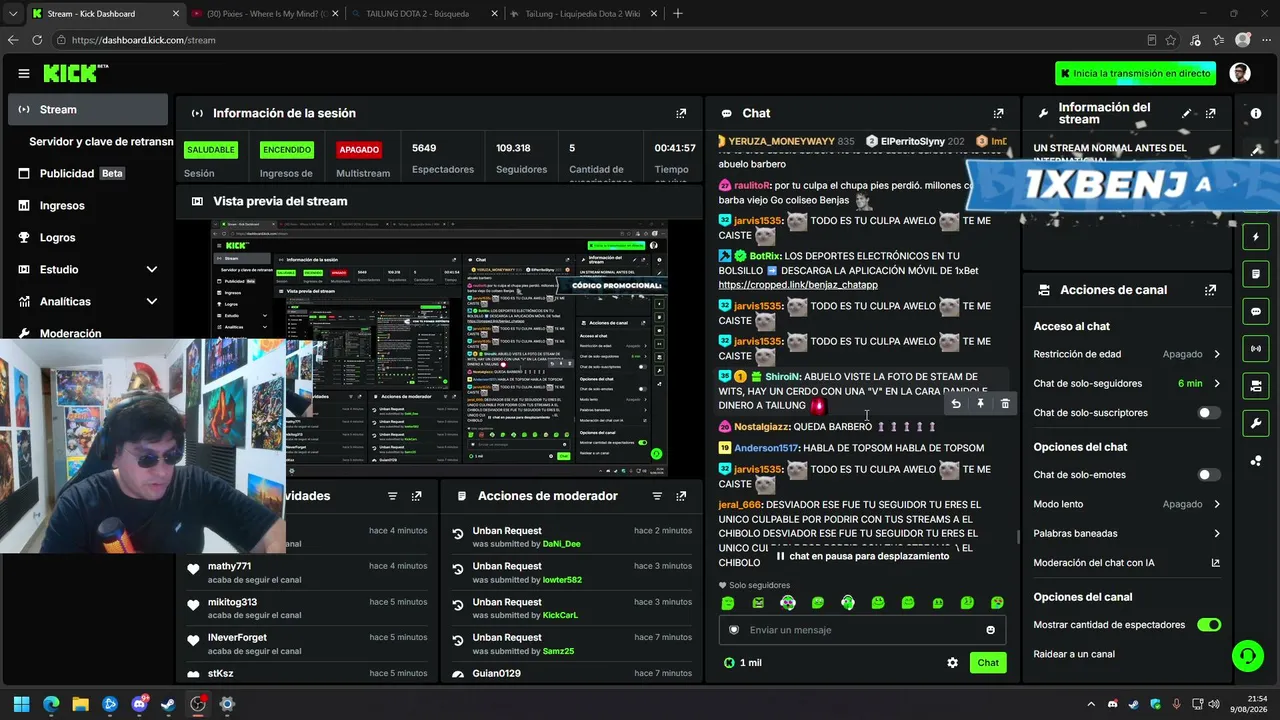Pin ShiroiN's chat message

(x=980, y=404)
